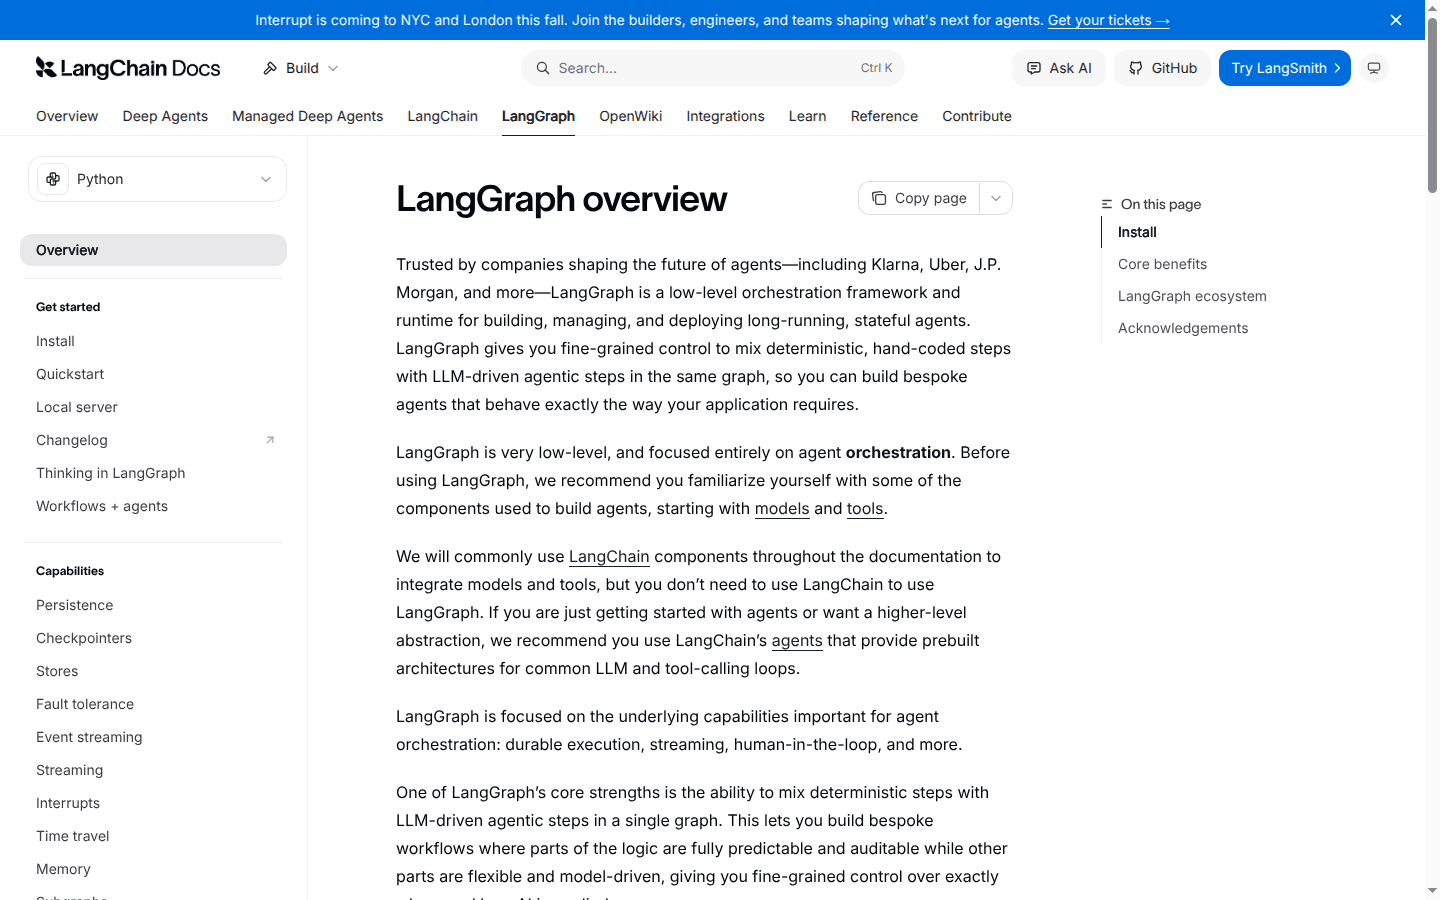Expand the Copy page options chevron
Image resolution: width=1440 pixels, height=900 pixels.
[x=996, y=198]
